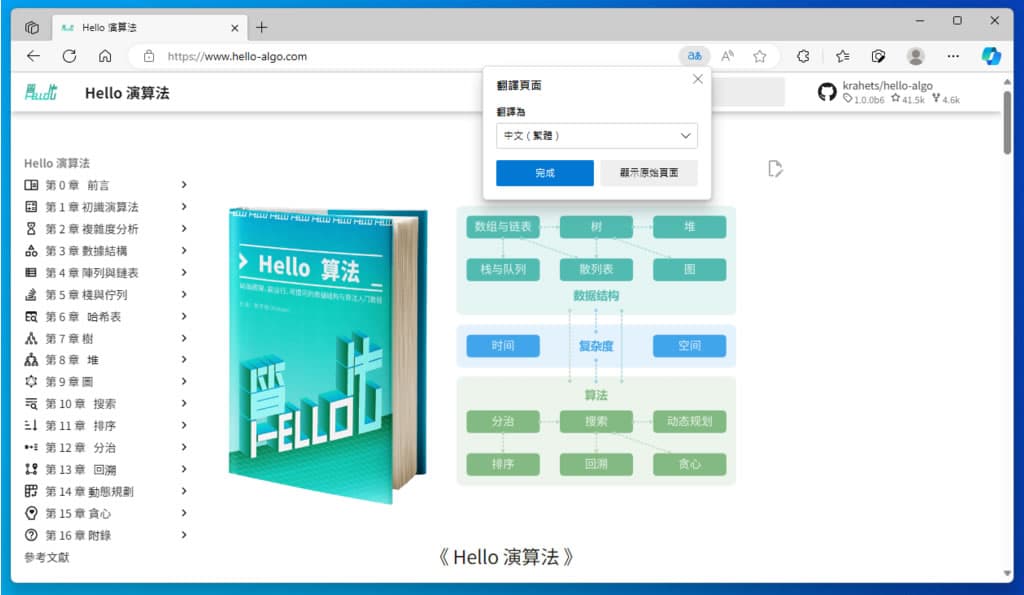The height and width of the screenshot is (595, 1024).
Task: Open the 參考文獻 sidebar link
Action: pyautogui.click(x=46, y=557)
